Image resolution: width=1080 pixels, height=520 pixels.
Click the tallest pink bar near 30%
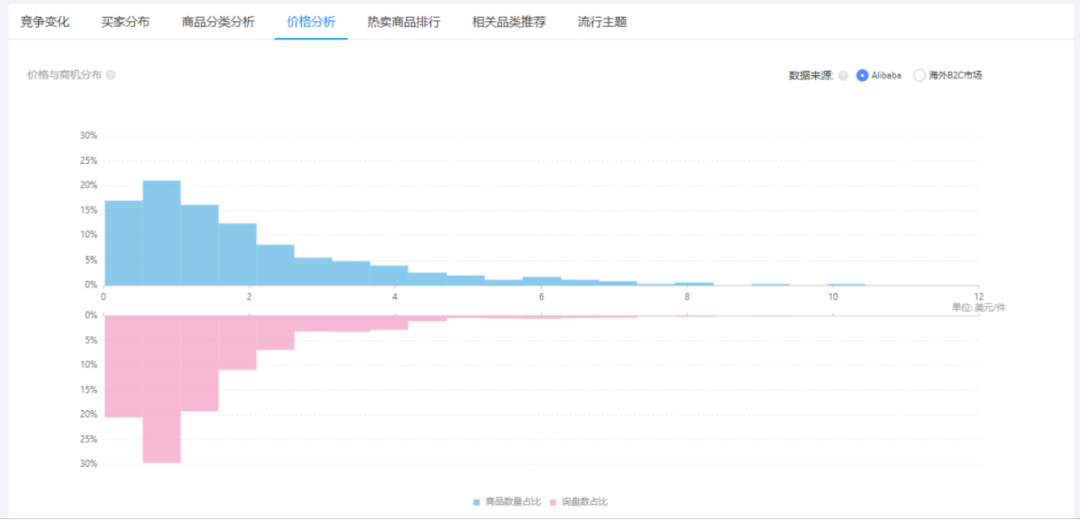coord(162,388)
